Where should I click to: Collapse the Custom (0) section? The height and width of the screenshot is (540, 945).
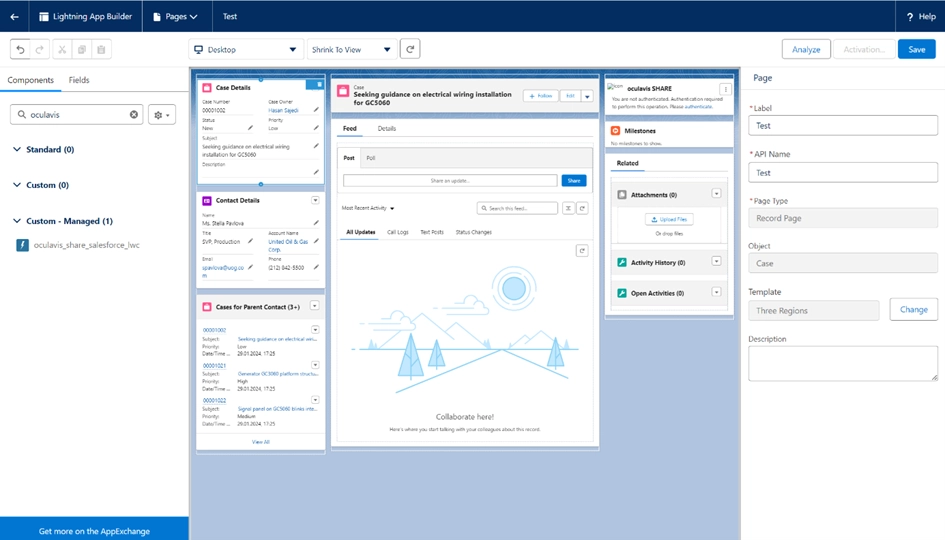click(x=17, y=185)
